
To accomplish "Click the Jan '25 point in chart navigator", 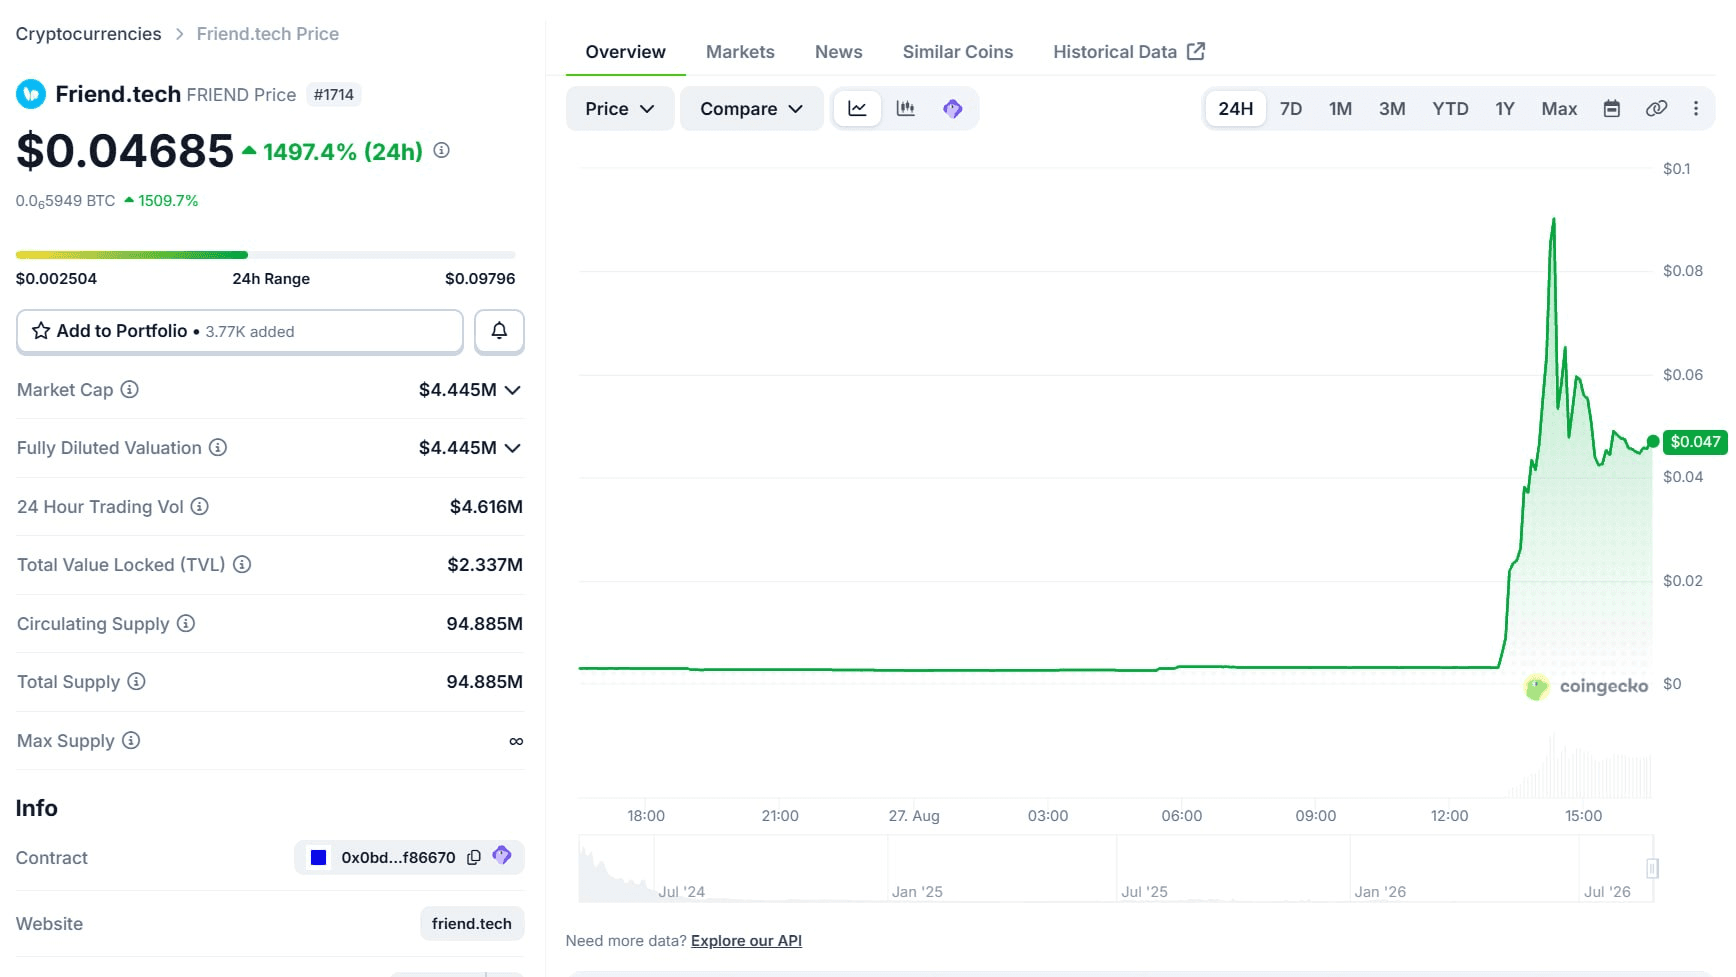I will (x=917, y=891).
